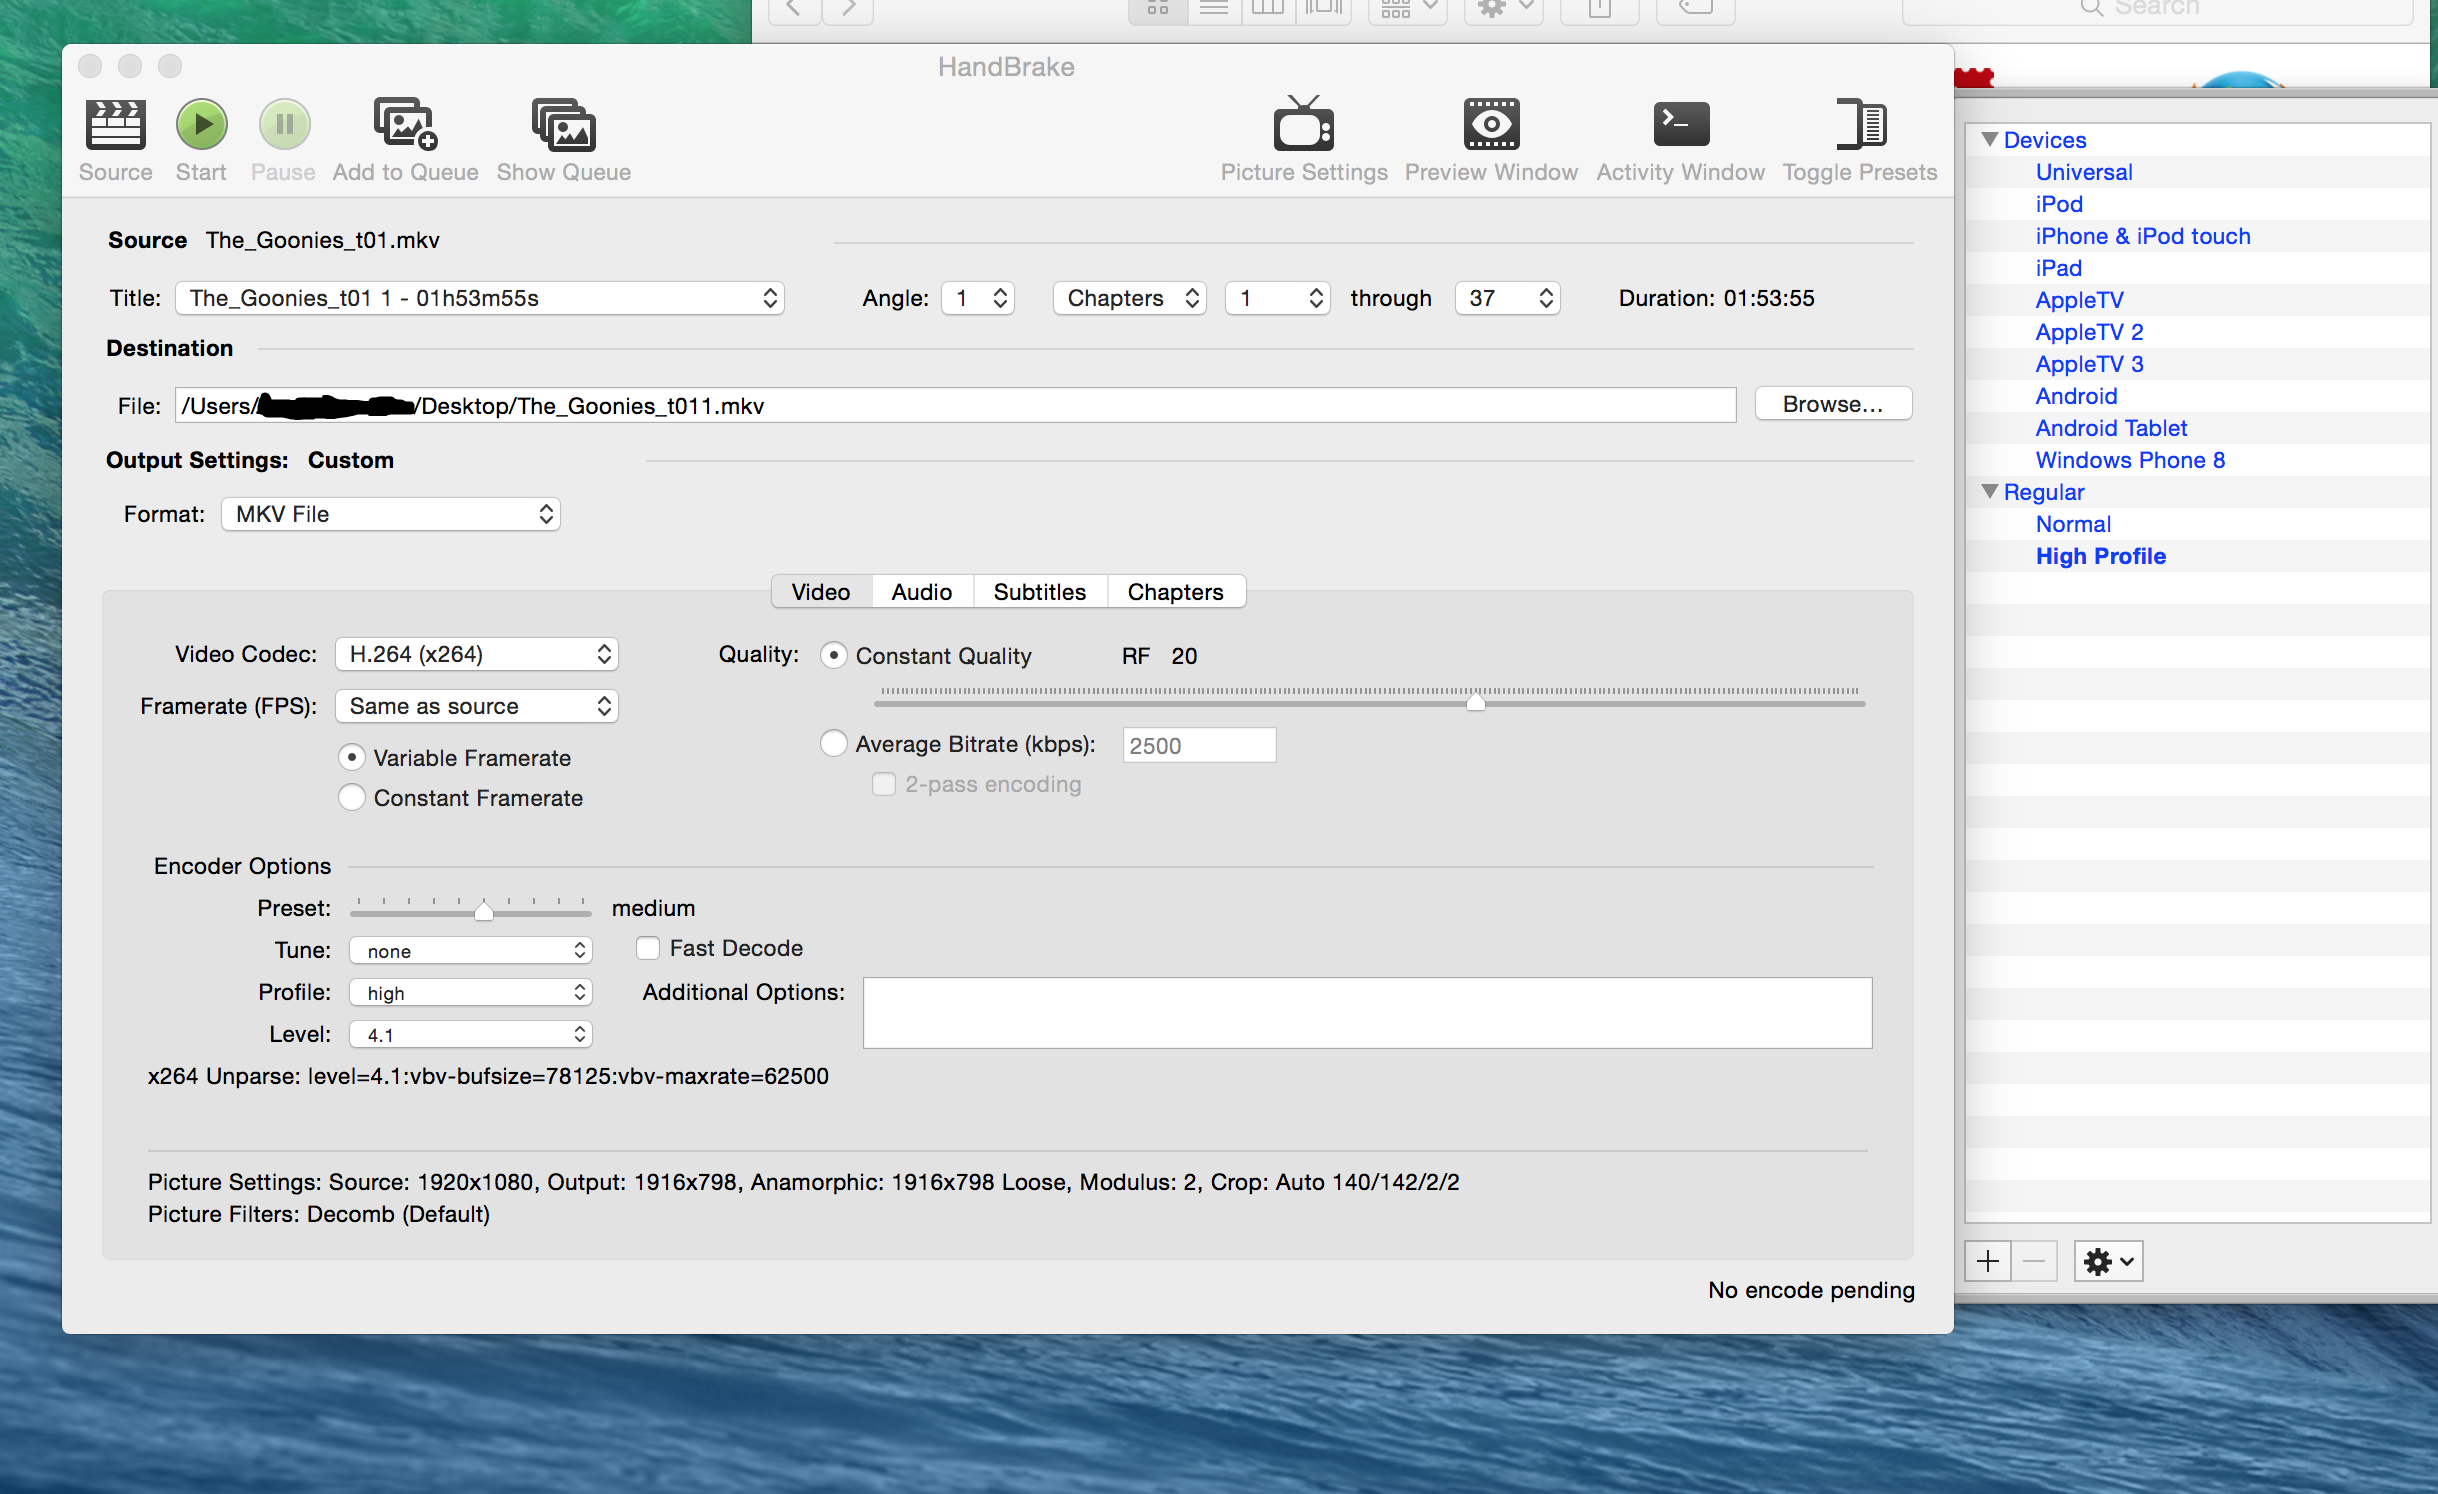Open the Preview Window eye icon
The height and width of the screenshot is (1494, 2438).
[x=1491, y=125]
